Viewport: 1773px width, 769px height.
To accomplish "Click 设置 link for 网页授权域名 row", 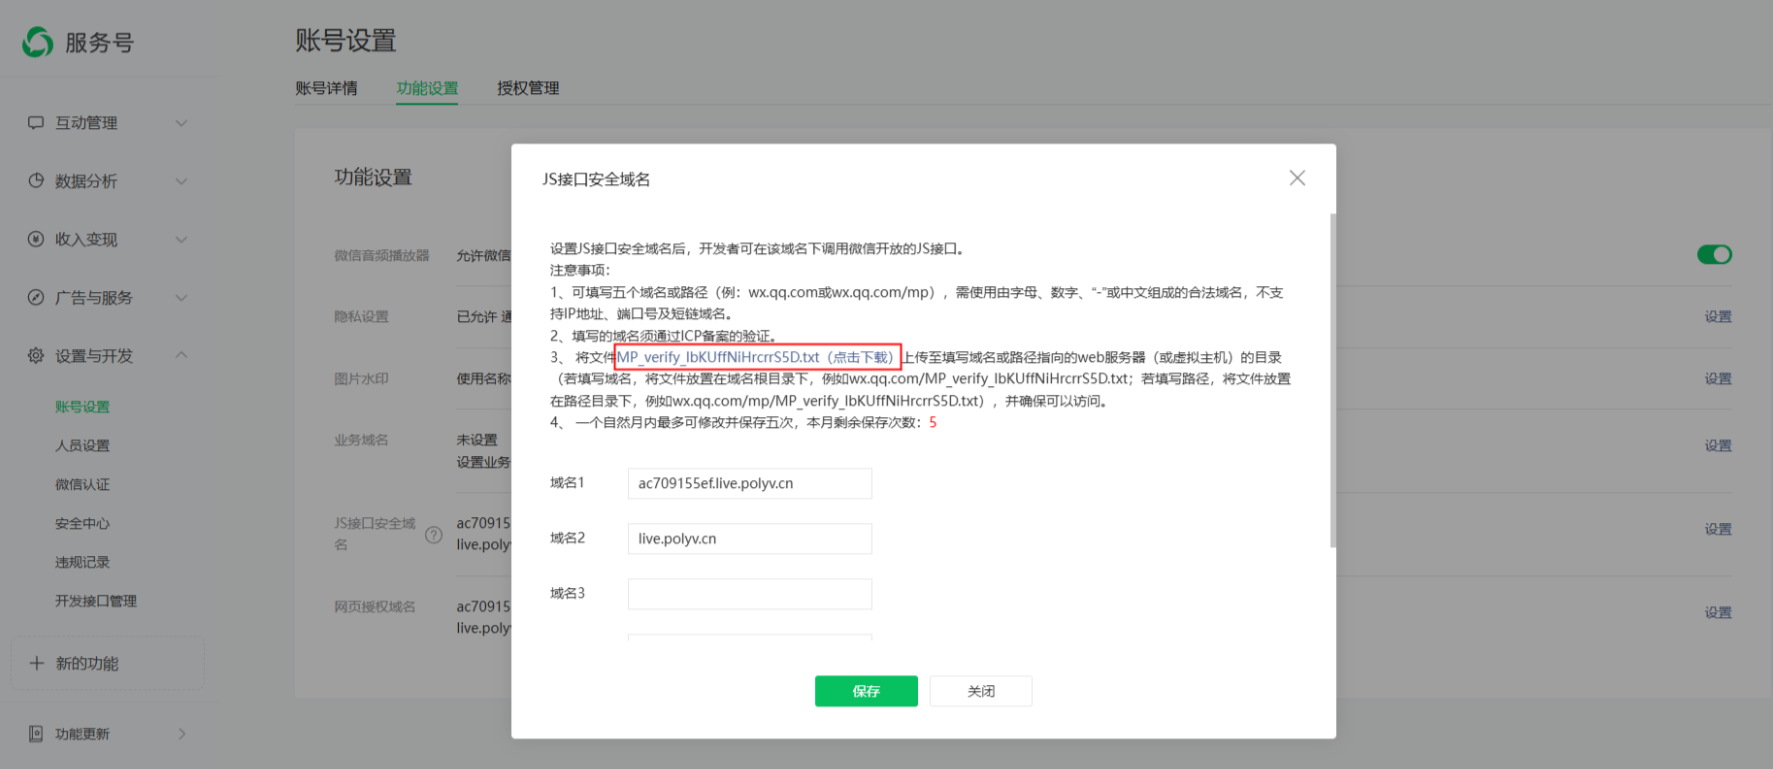I will click(x=1718, y=612).
